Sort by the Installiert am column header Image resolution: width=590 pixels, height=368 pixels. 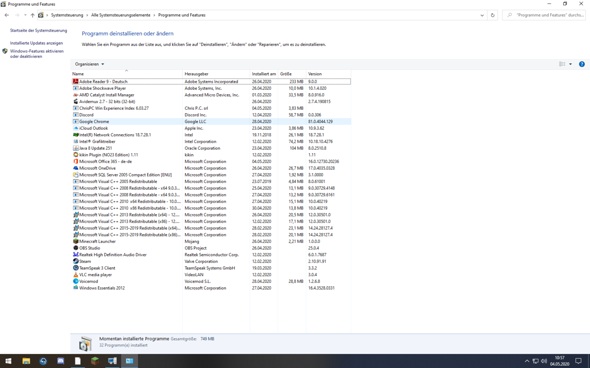tap(264, 74)
